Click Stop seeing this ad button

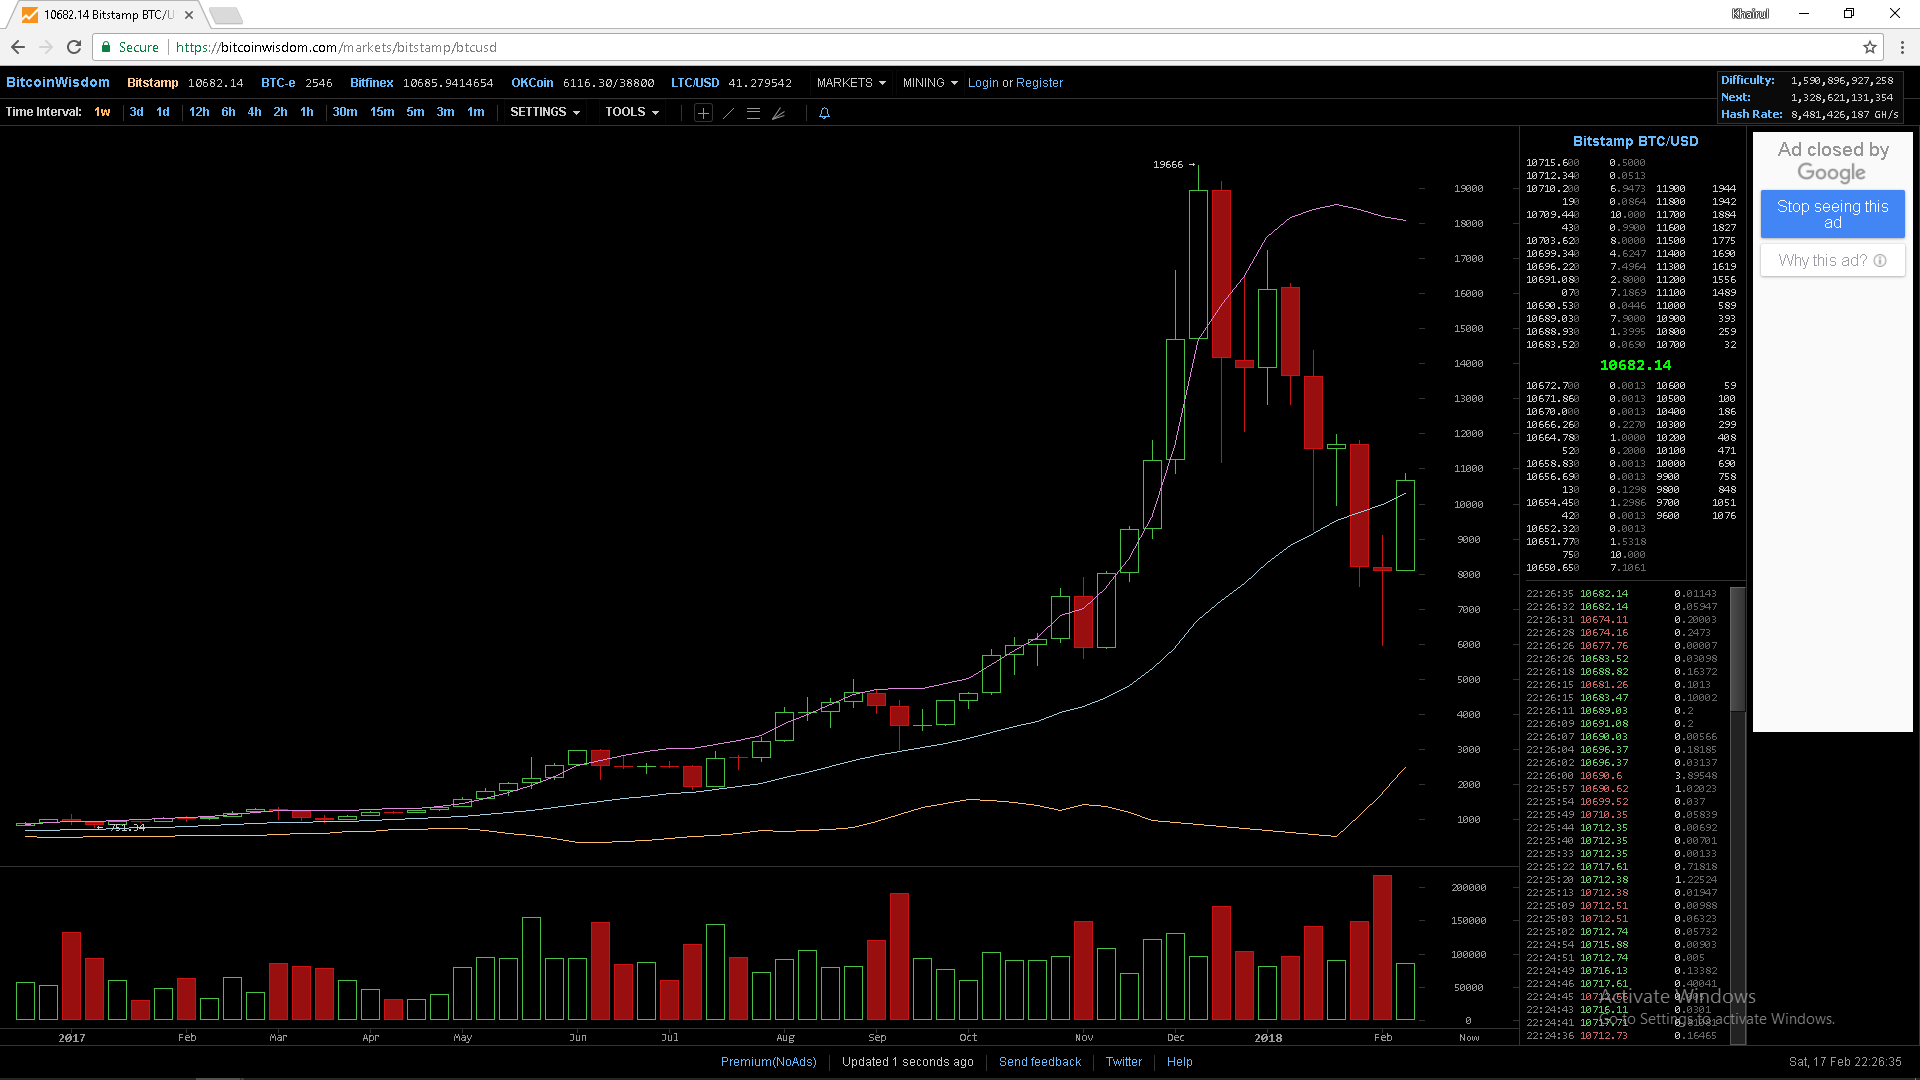click(x=1832, y=214)
